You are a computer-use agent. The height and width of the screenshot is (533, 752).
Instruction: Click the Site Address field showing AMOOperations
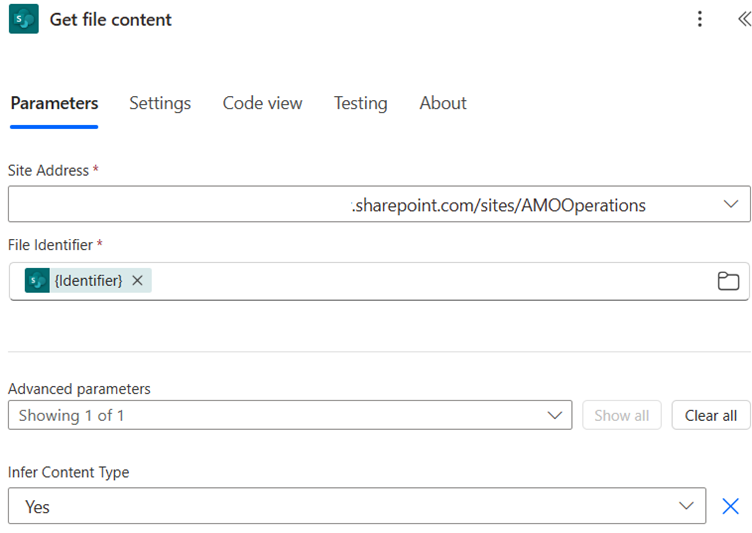point(379,204)
